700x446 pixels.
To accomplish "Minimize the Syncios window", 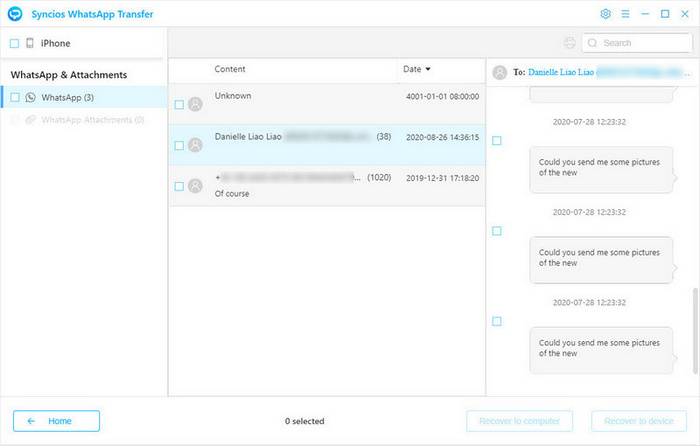I will 645,14.
